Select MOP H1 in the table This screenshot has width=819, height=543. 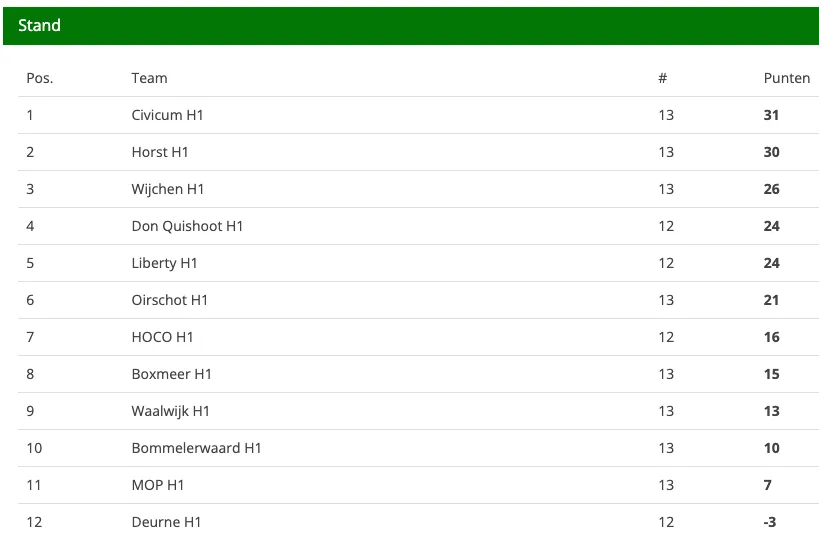(158, 486)
